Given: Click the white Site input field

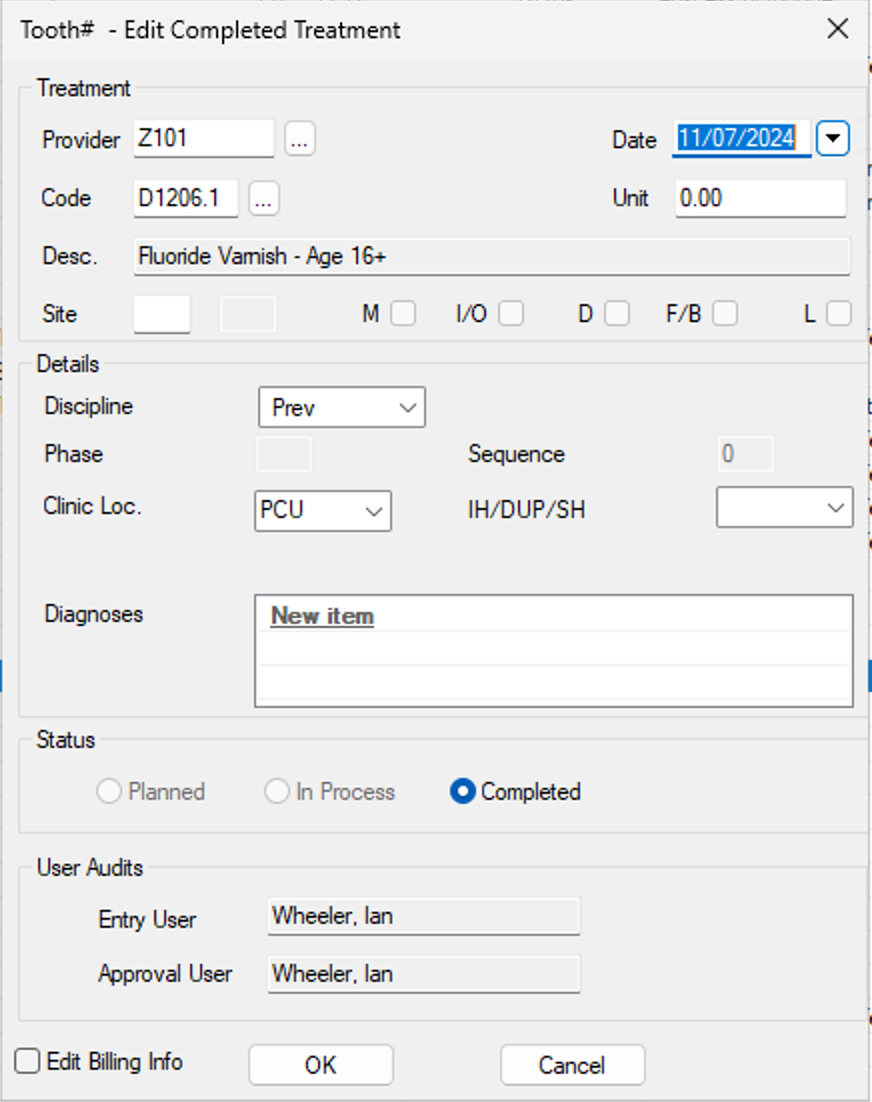Looking at the screenshot, I should 162,313.
